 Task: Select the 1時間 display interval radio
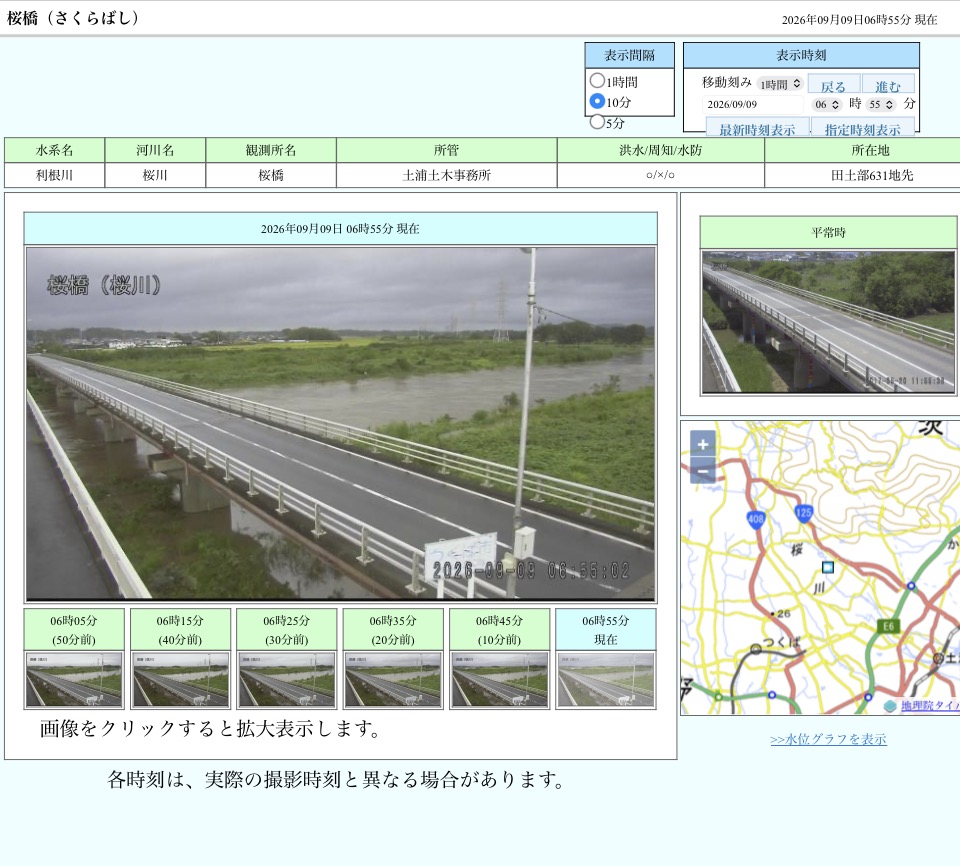click(x=597, y=81)
